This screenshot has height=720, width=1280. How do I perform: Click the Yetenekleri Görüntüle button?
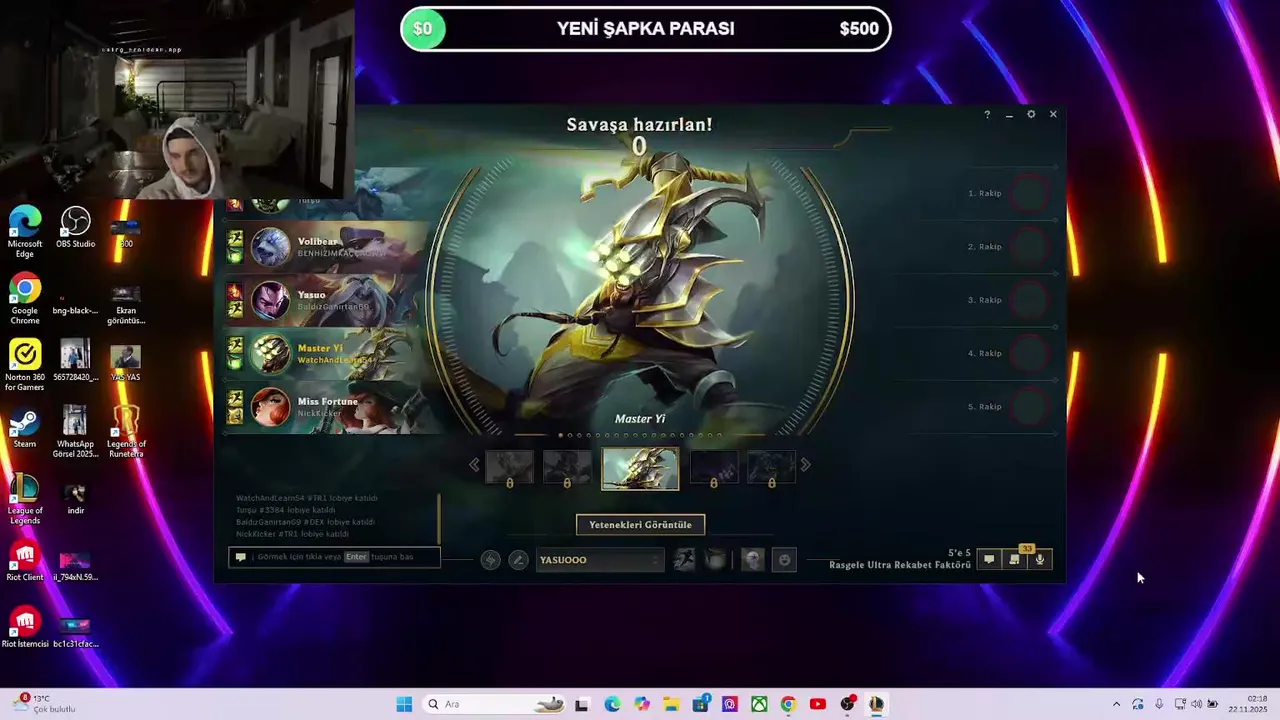click(640, 525)
